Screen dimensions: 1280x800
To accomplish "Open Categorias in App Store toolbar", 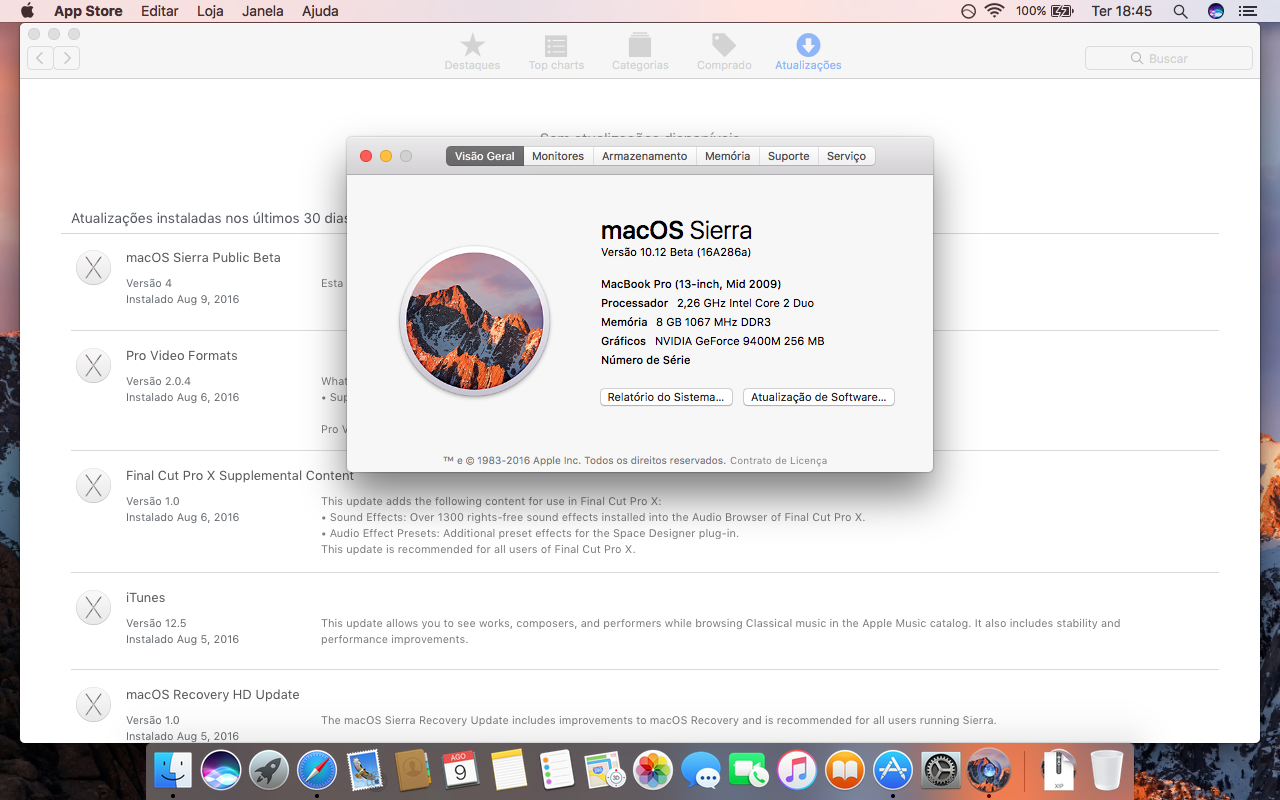I will pos(640,52).
